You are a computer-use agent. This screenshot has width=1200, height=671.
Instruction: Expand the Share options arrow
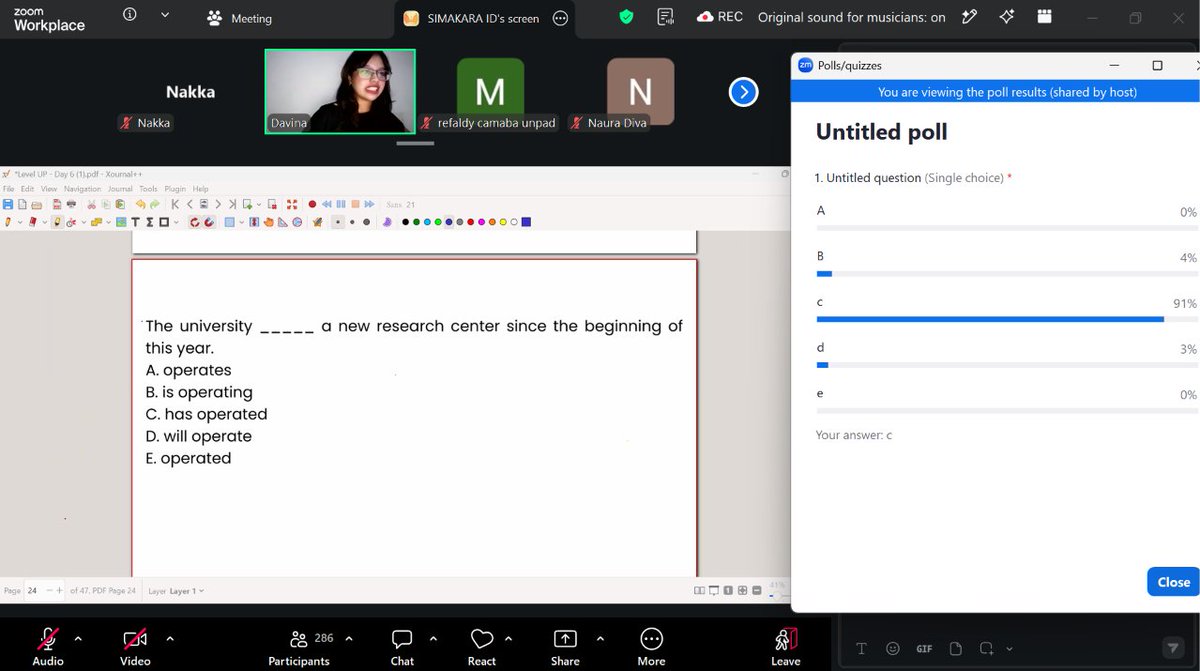600,638
